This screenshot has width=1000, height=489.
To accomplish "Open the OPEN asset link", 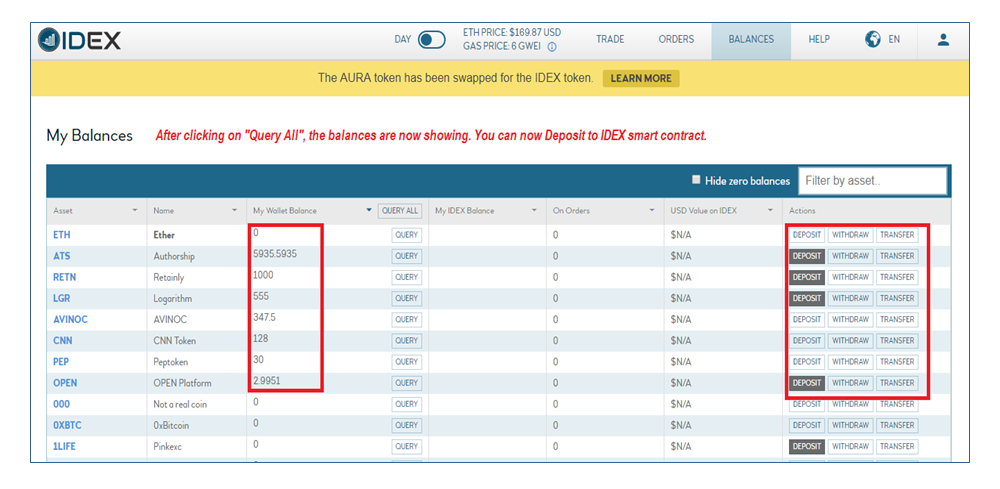I will (65, 383).
